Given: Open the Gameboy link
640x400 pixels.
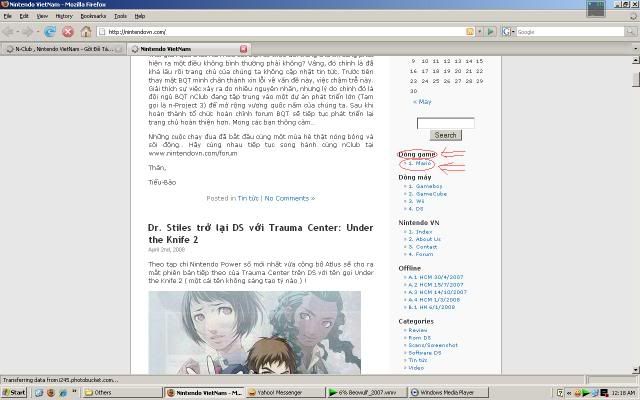Looking at the screenshot, I should pos(425,186).
